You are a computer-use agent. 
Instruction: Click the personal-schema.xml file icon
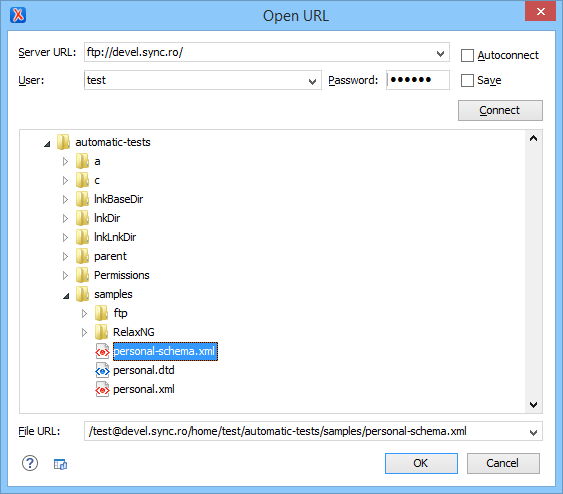click(102, 351)
